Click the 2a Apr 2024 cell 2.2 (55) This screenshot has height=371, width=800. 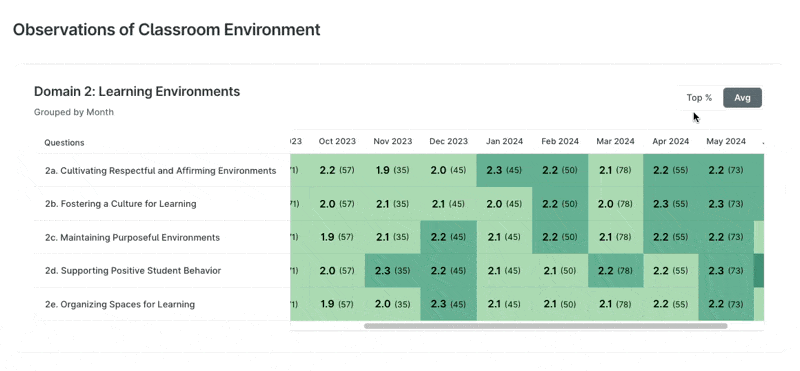tap(670, 170)
